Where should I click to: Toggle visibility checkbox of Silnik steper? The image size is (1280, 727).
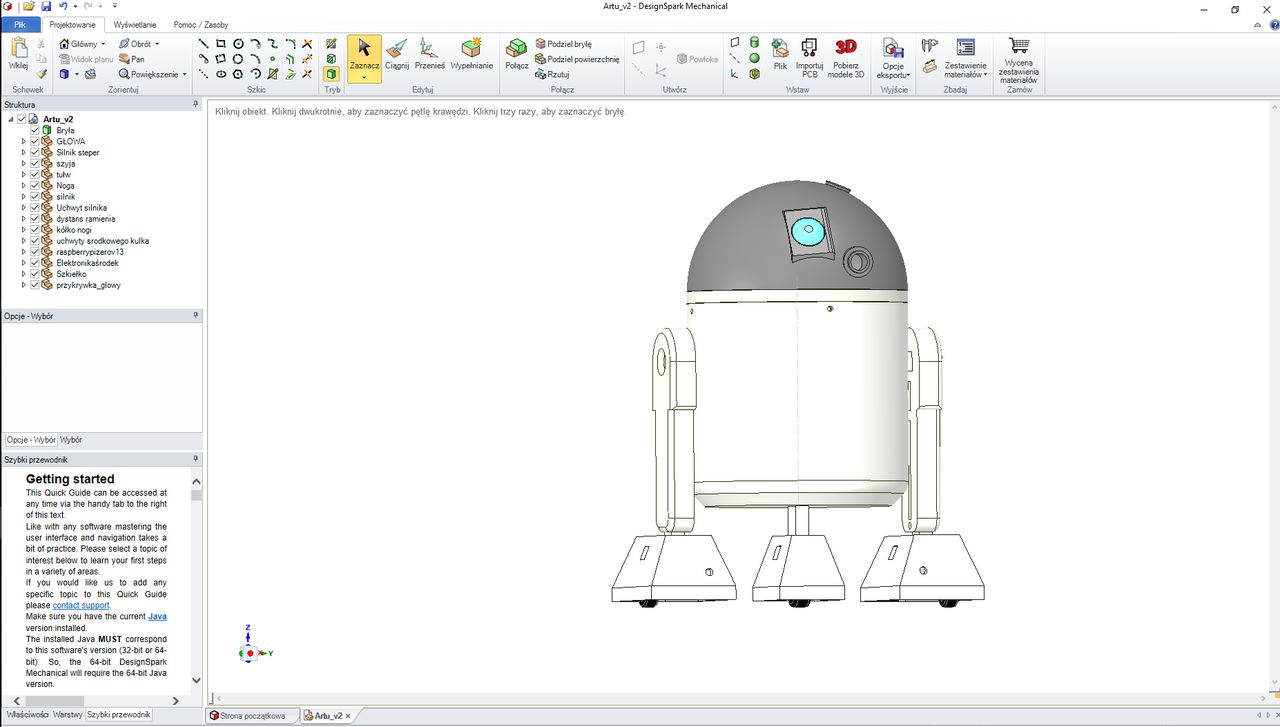tap(35, 152)
